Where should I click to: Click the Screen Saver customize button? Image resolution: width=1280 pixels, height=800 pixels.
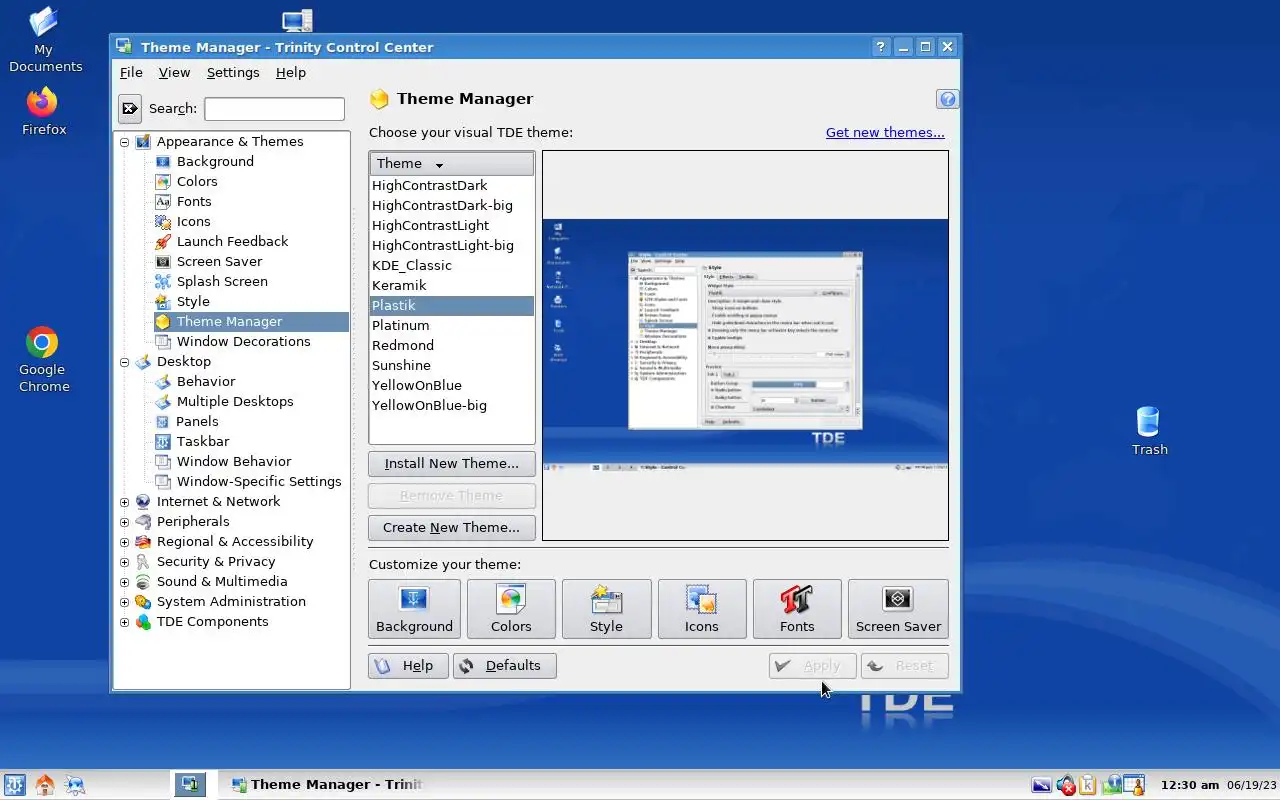[898, 609]
